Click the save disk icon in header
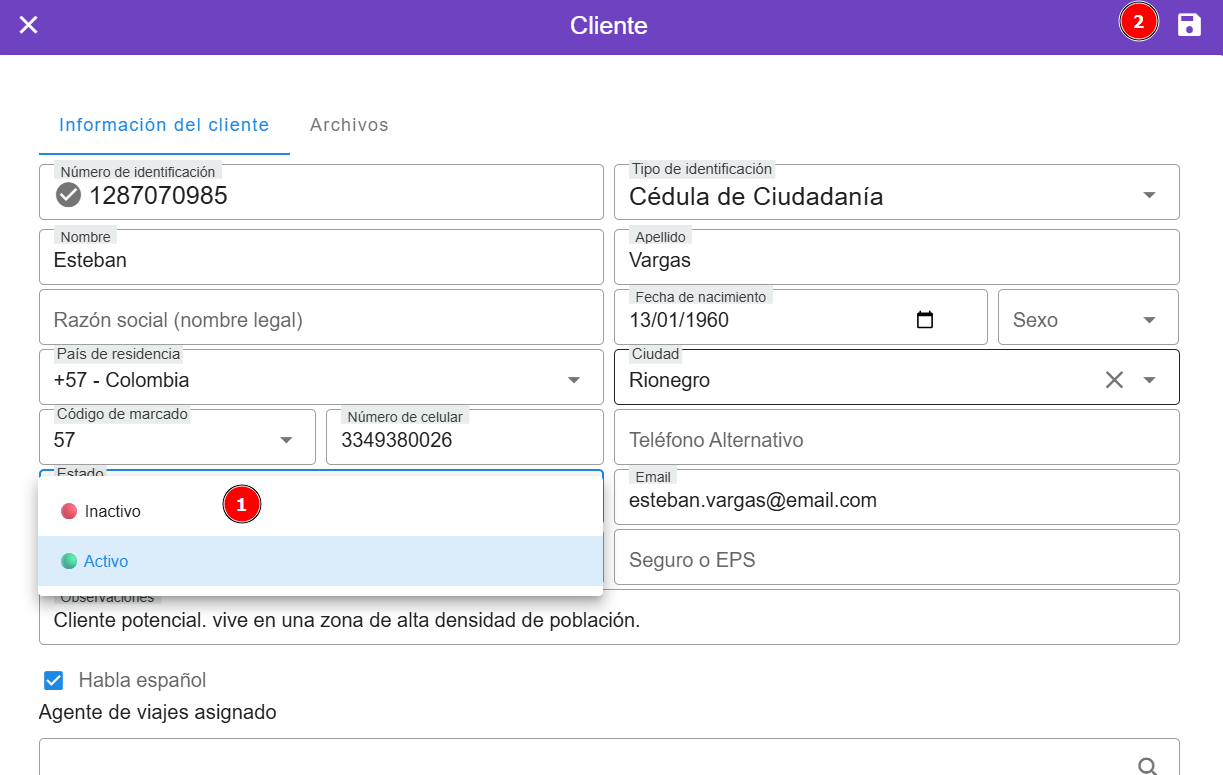This screenshot has width=1223, height=775. point(1189,25)
